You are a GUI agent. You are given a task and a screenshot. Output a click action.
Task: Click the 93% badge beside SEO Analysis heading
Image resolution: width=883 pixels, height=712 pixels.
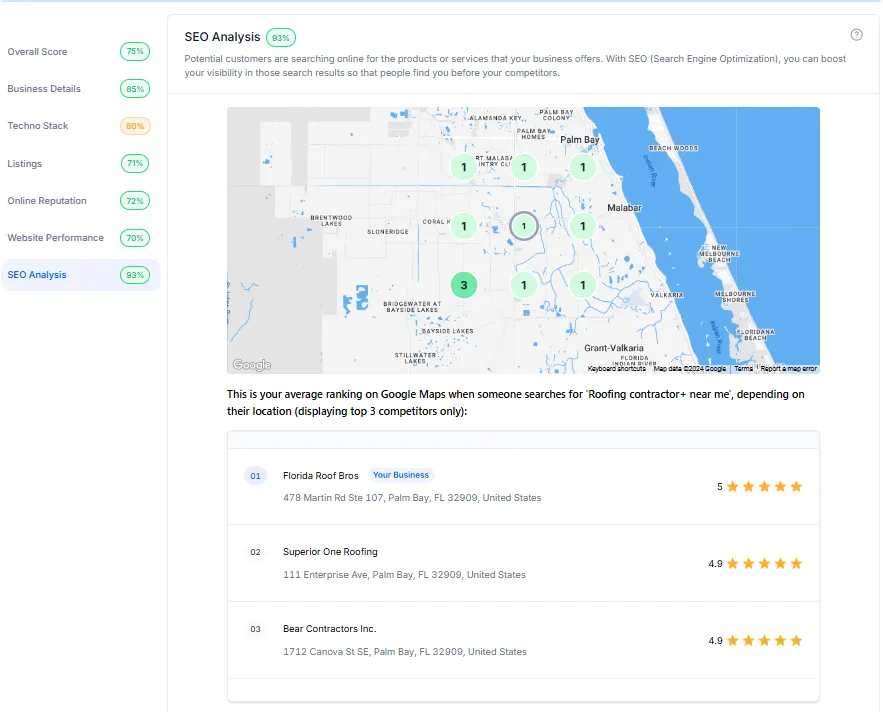click(x=280, y=38)
